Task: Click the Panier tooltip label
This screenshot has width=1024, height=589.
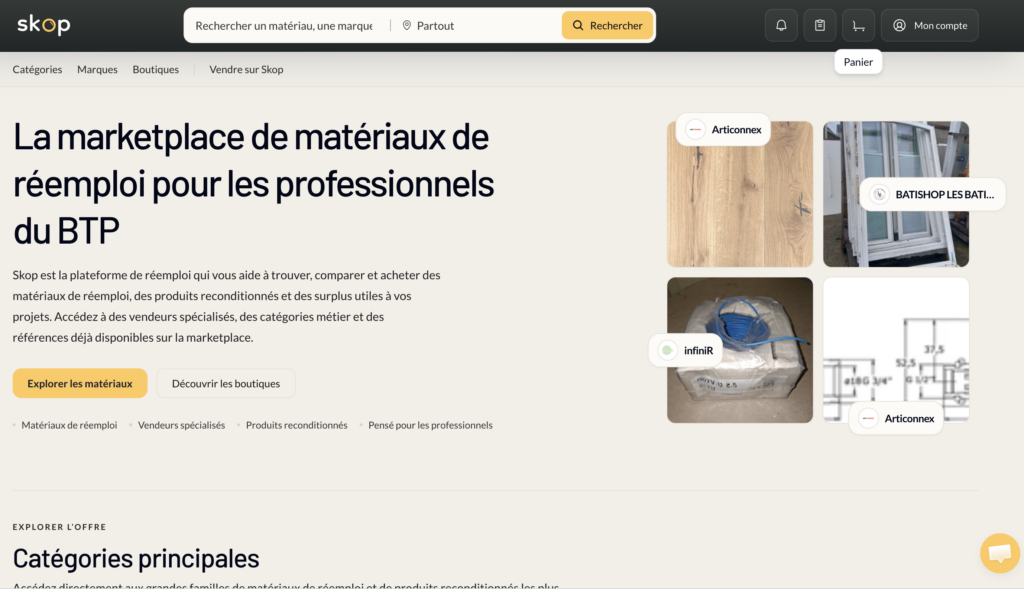Action: pos(858,62)
